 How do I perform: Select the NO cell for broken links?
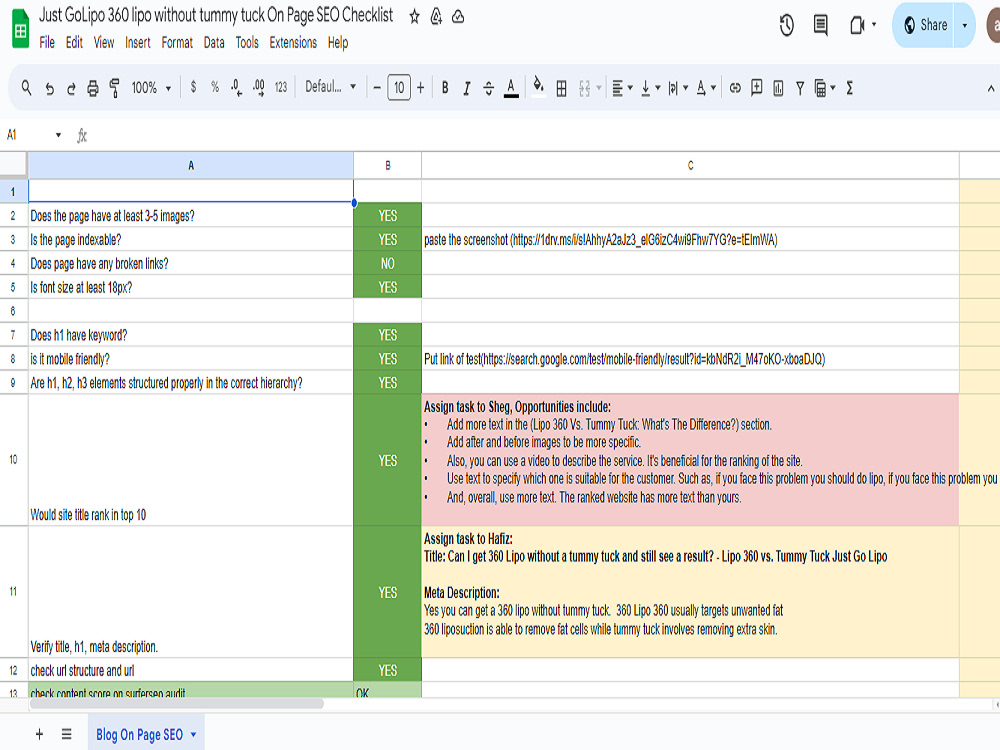pos(387,263)
